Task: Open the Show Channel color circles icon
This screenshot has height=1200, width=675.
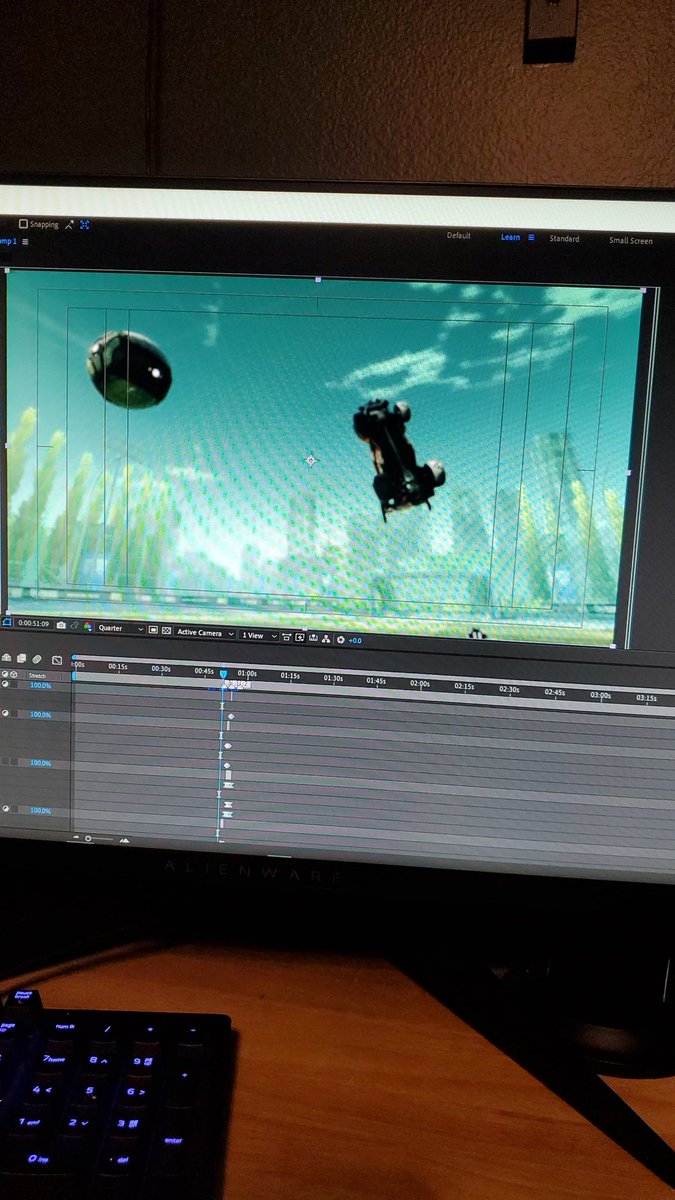Action: point(87,627)
